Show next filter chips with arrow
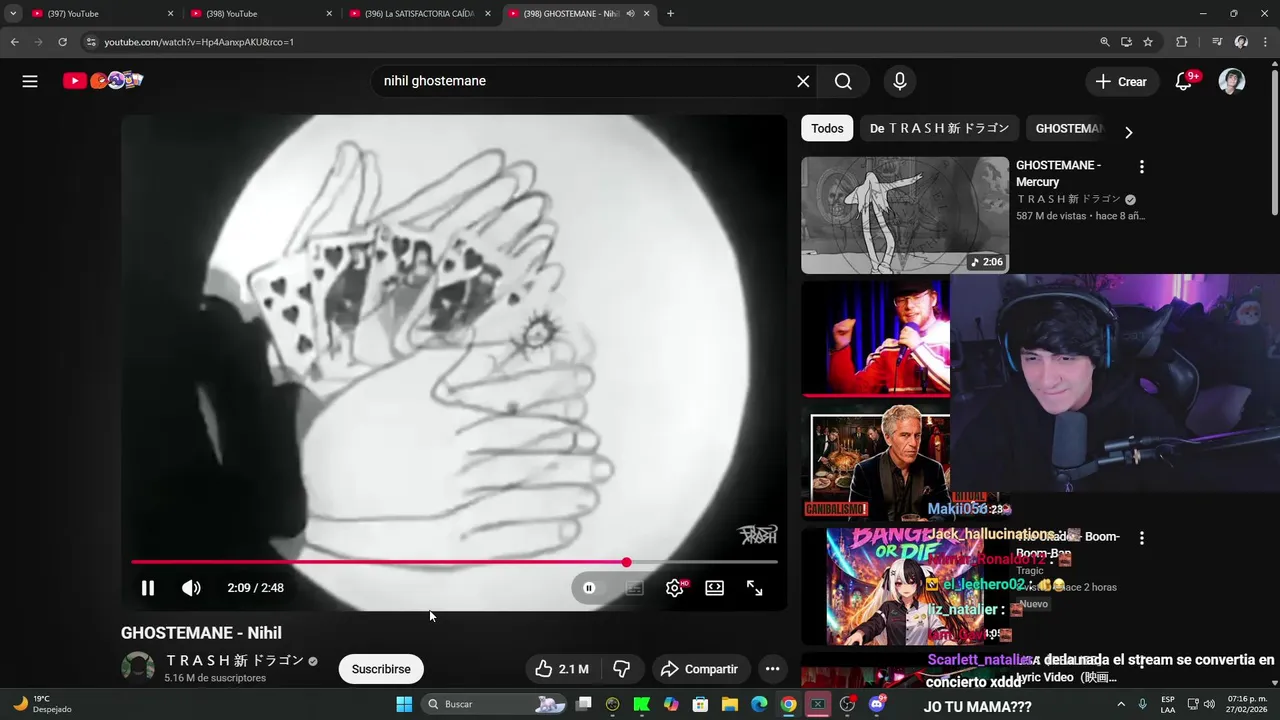1280x720 pixels. [x=1128, y=132]
